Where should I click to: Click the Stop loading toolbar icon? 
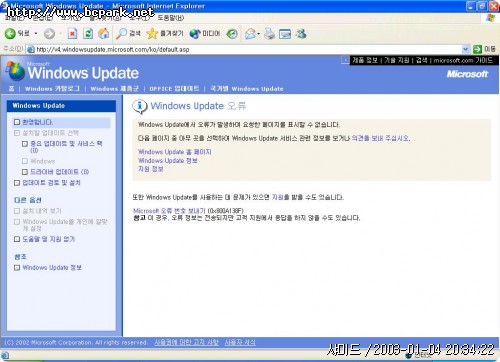coord(72,33)
